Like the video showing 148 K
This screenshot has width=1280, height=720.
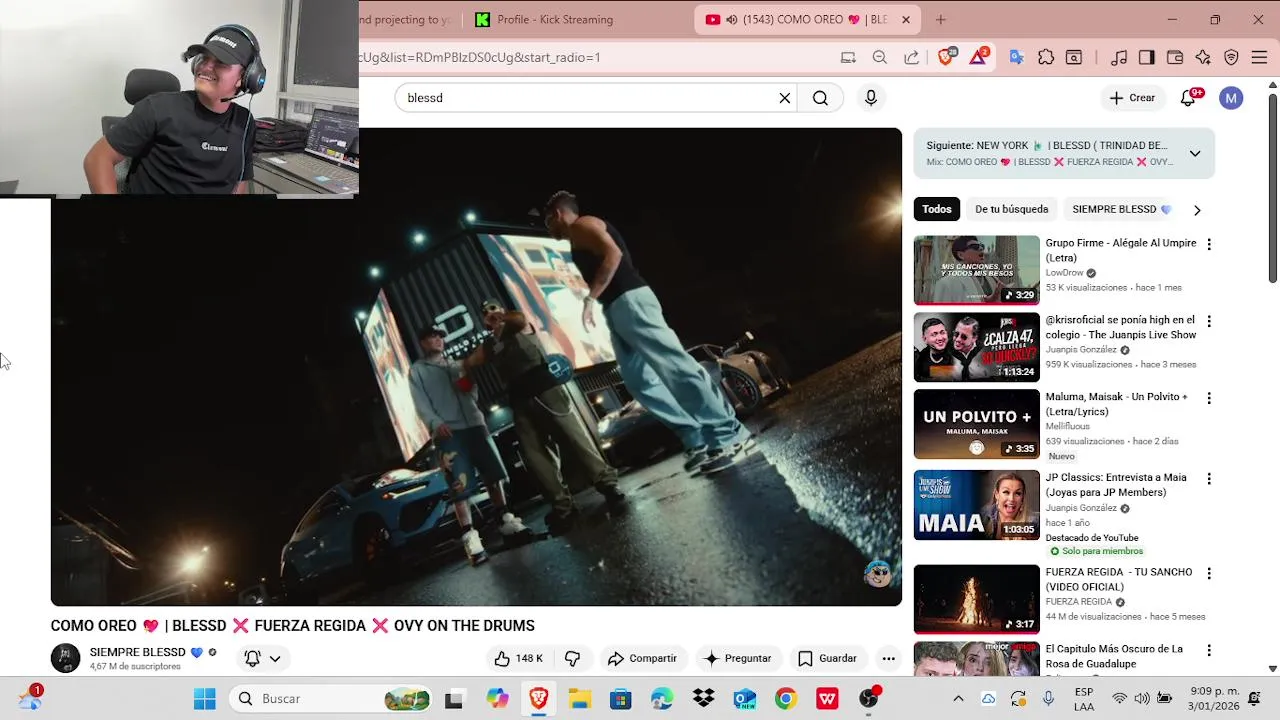518,658
